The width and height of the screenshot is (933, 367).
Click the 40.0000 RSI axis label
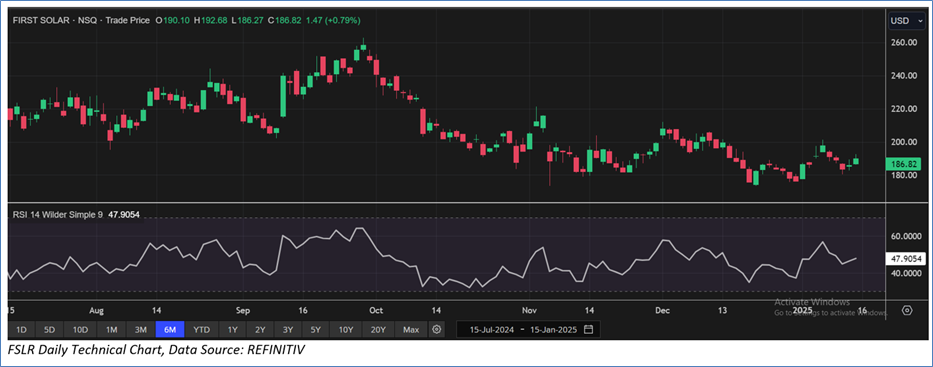point(905,274)
